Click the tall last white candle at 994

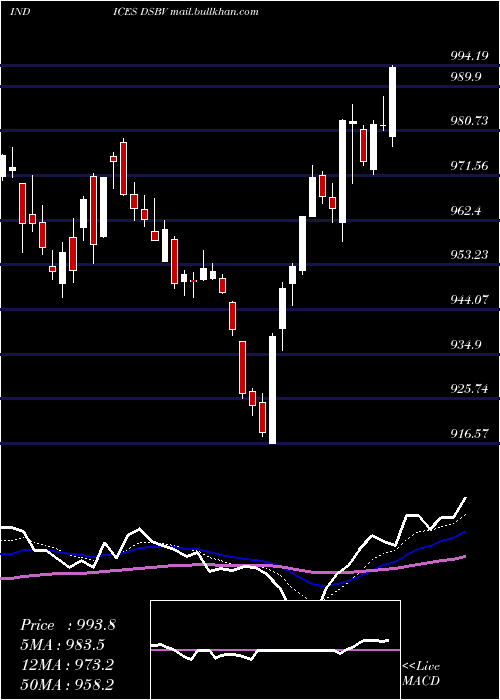click(x=392, y=102)
